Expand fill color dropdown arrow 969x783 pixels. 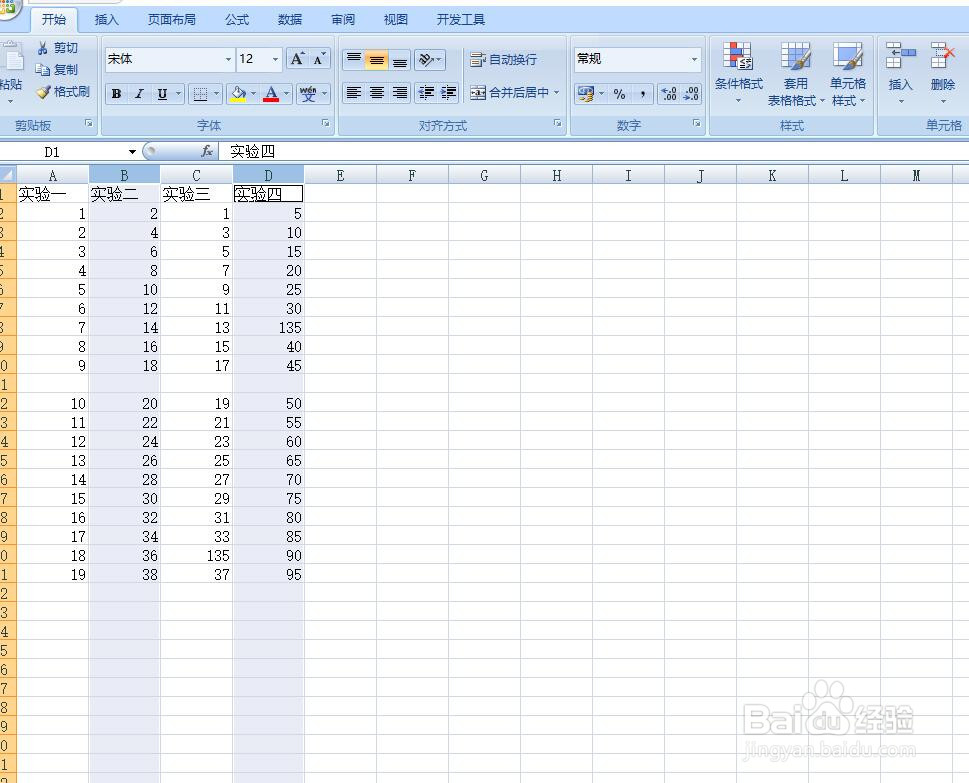pyautogui.click(x=253, y=94)
